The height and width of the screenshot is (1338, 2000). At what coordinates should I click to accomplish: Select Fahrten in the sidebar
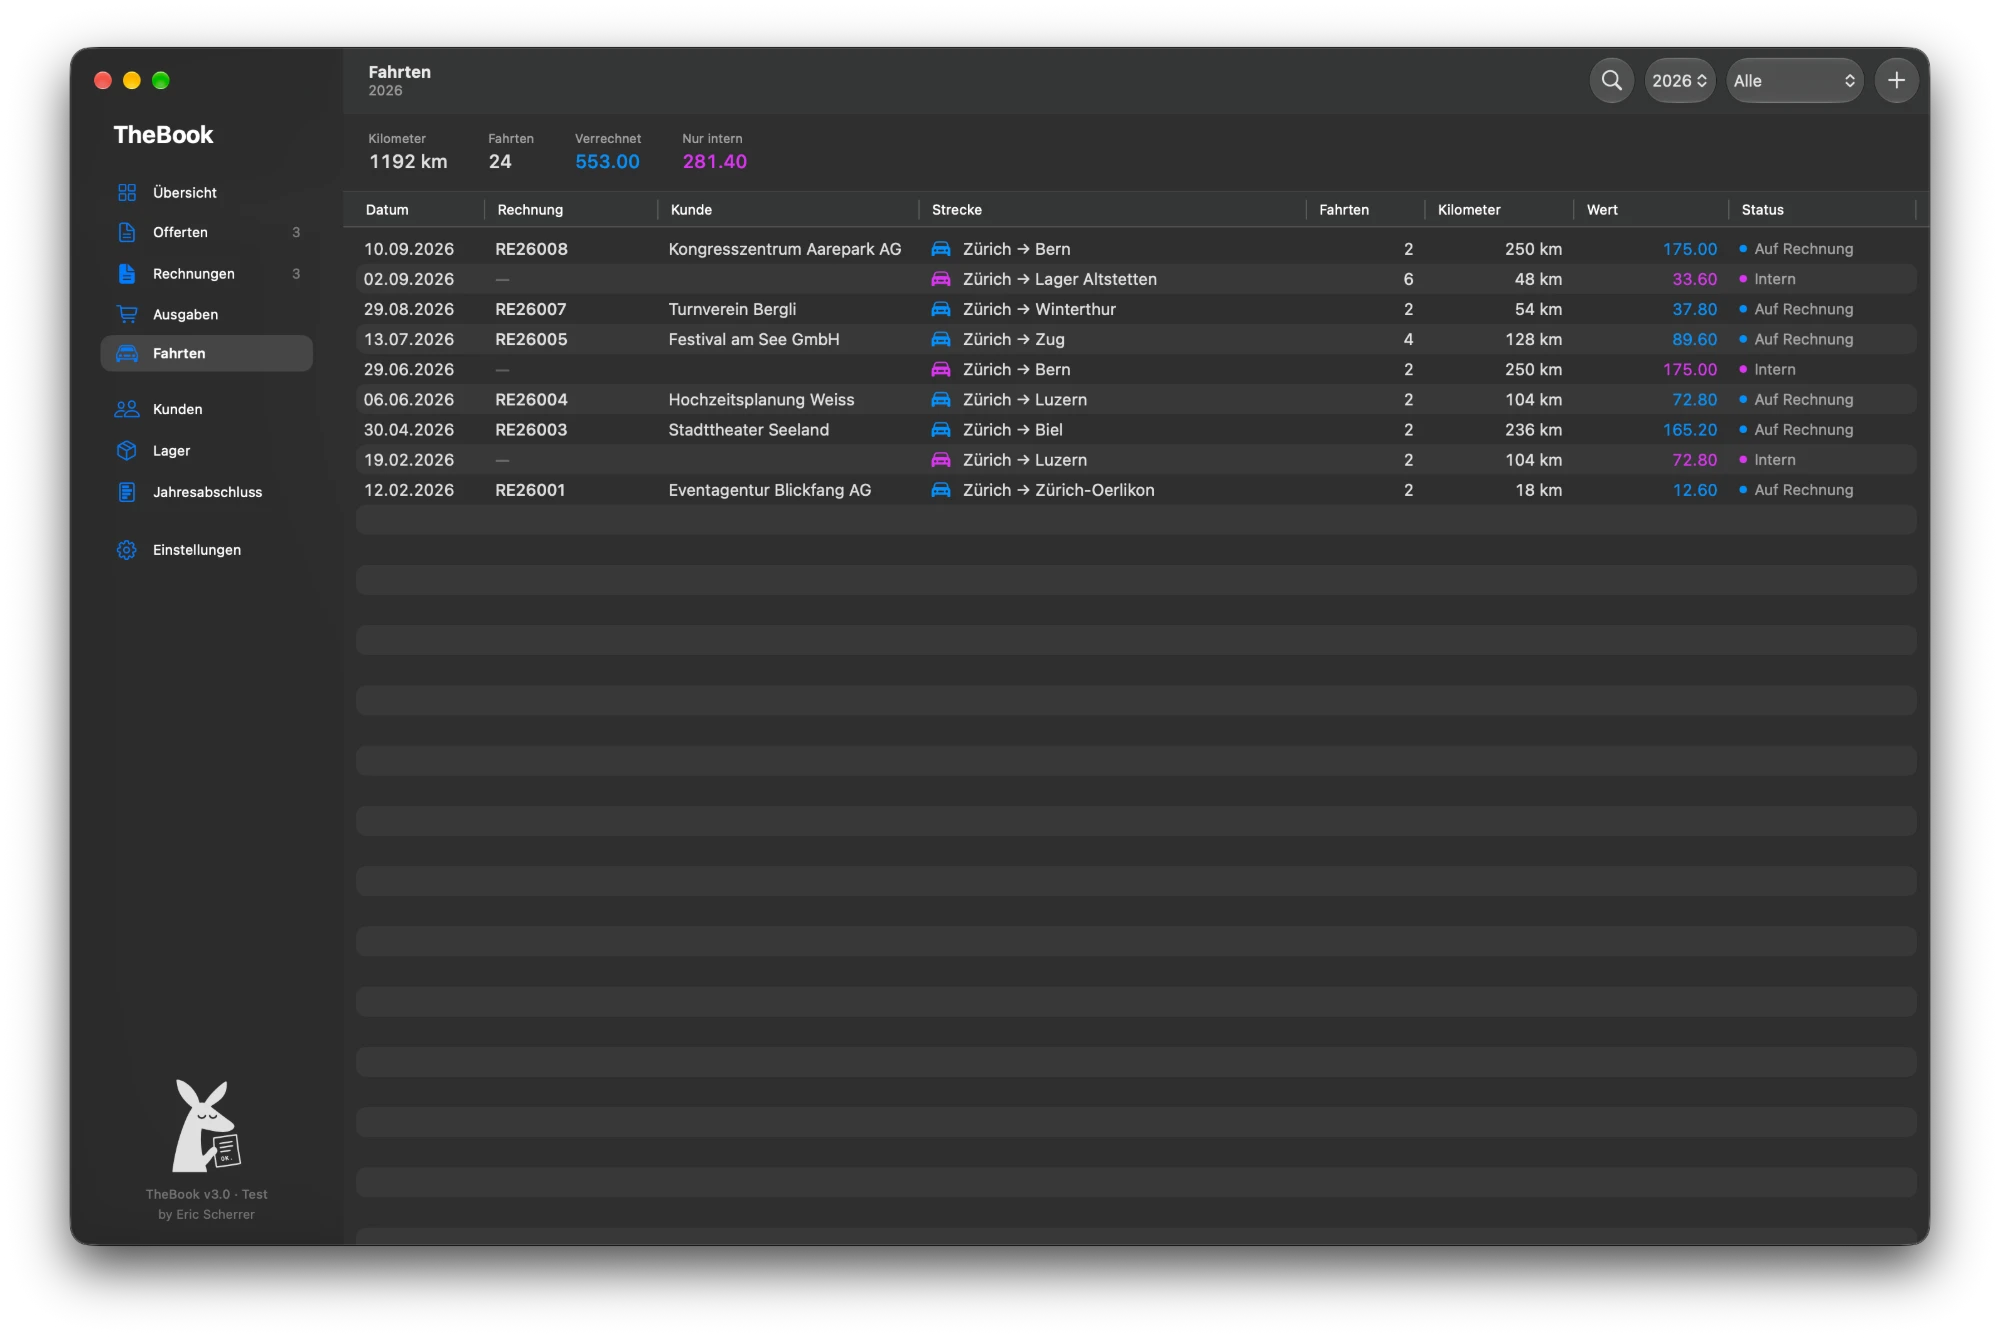207,353
